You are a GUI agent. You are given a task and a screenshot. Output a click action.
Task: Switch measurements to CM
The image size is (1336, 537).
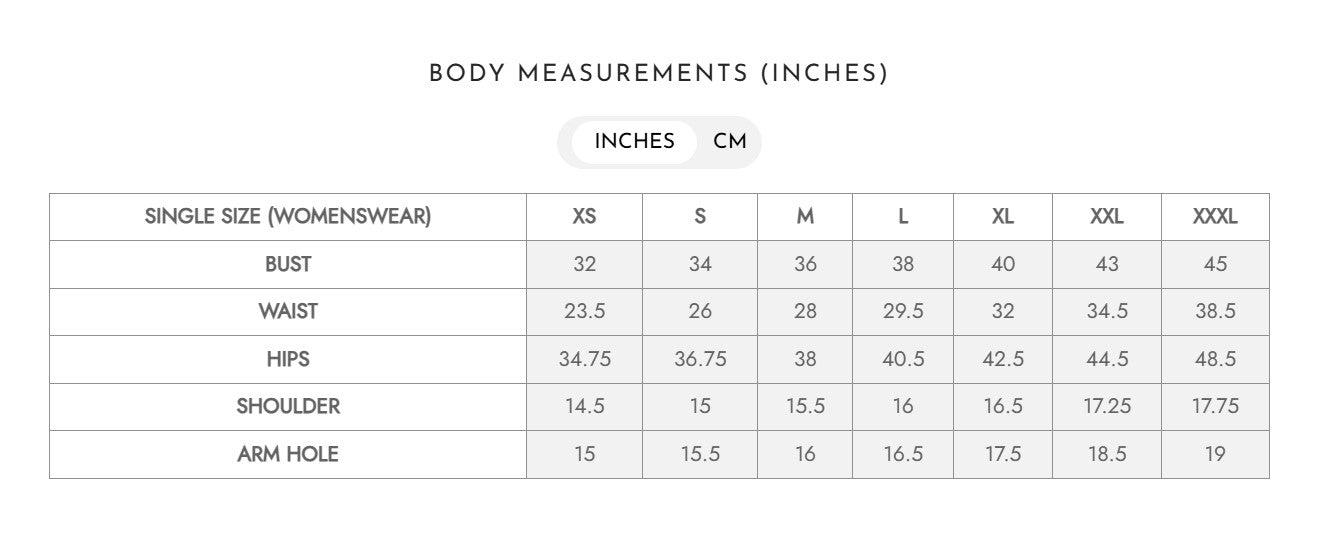[730, 142]
